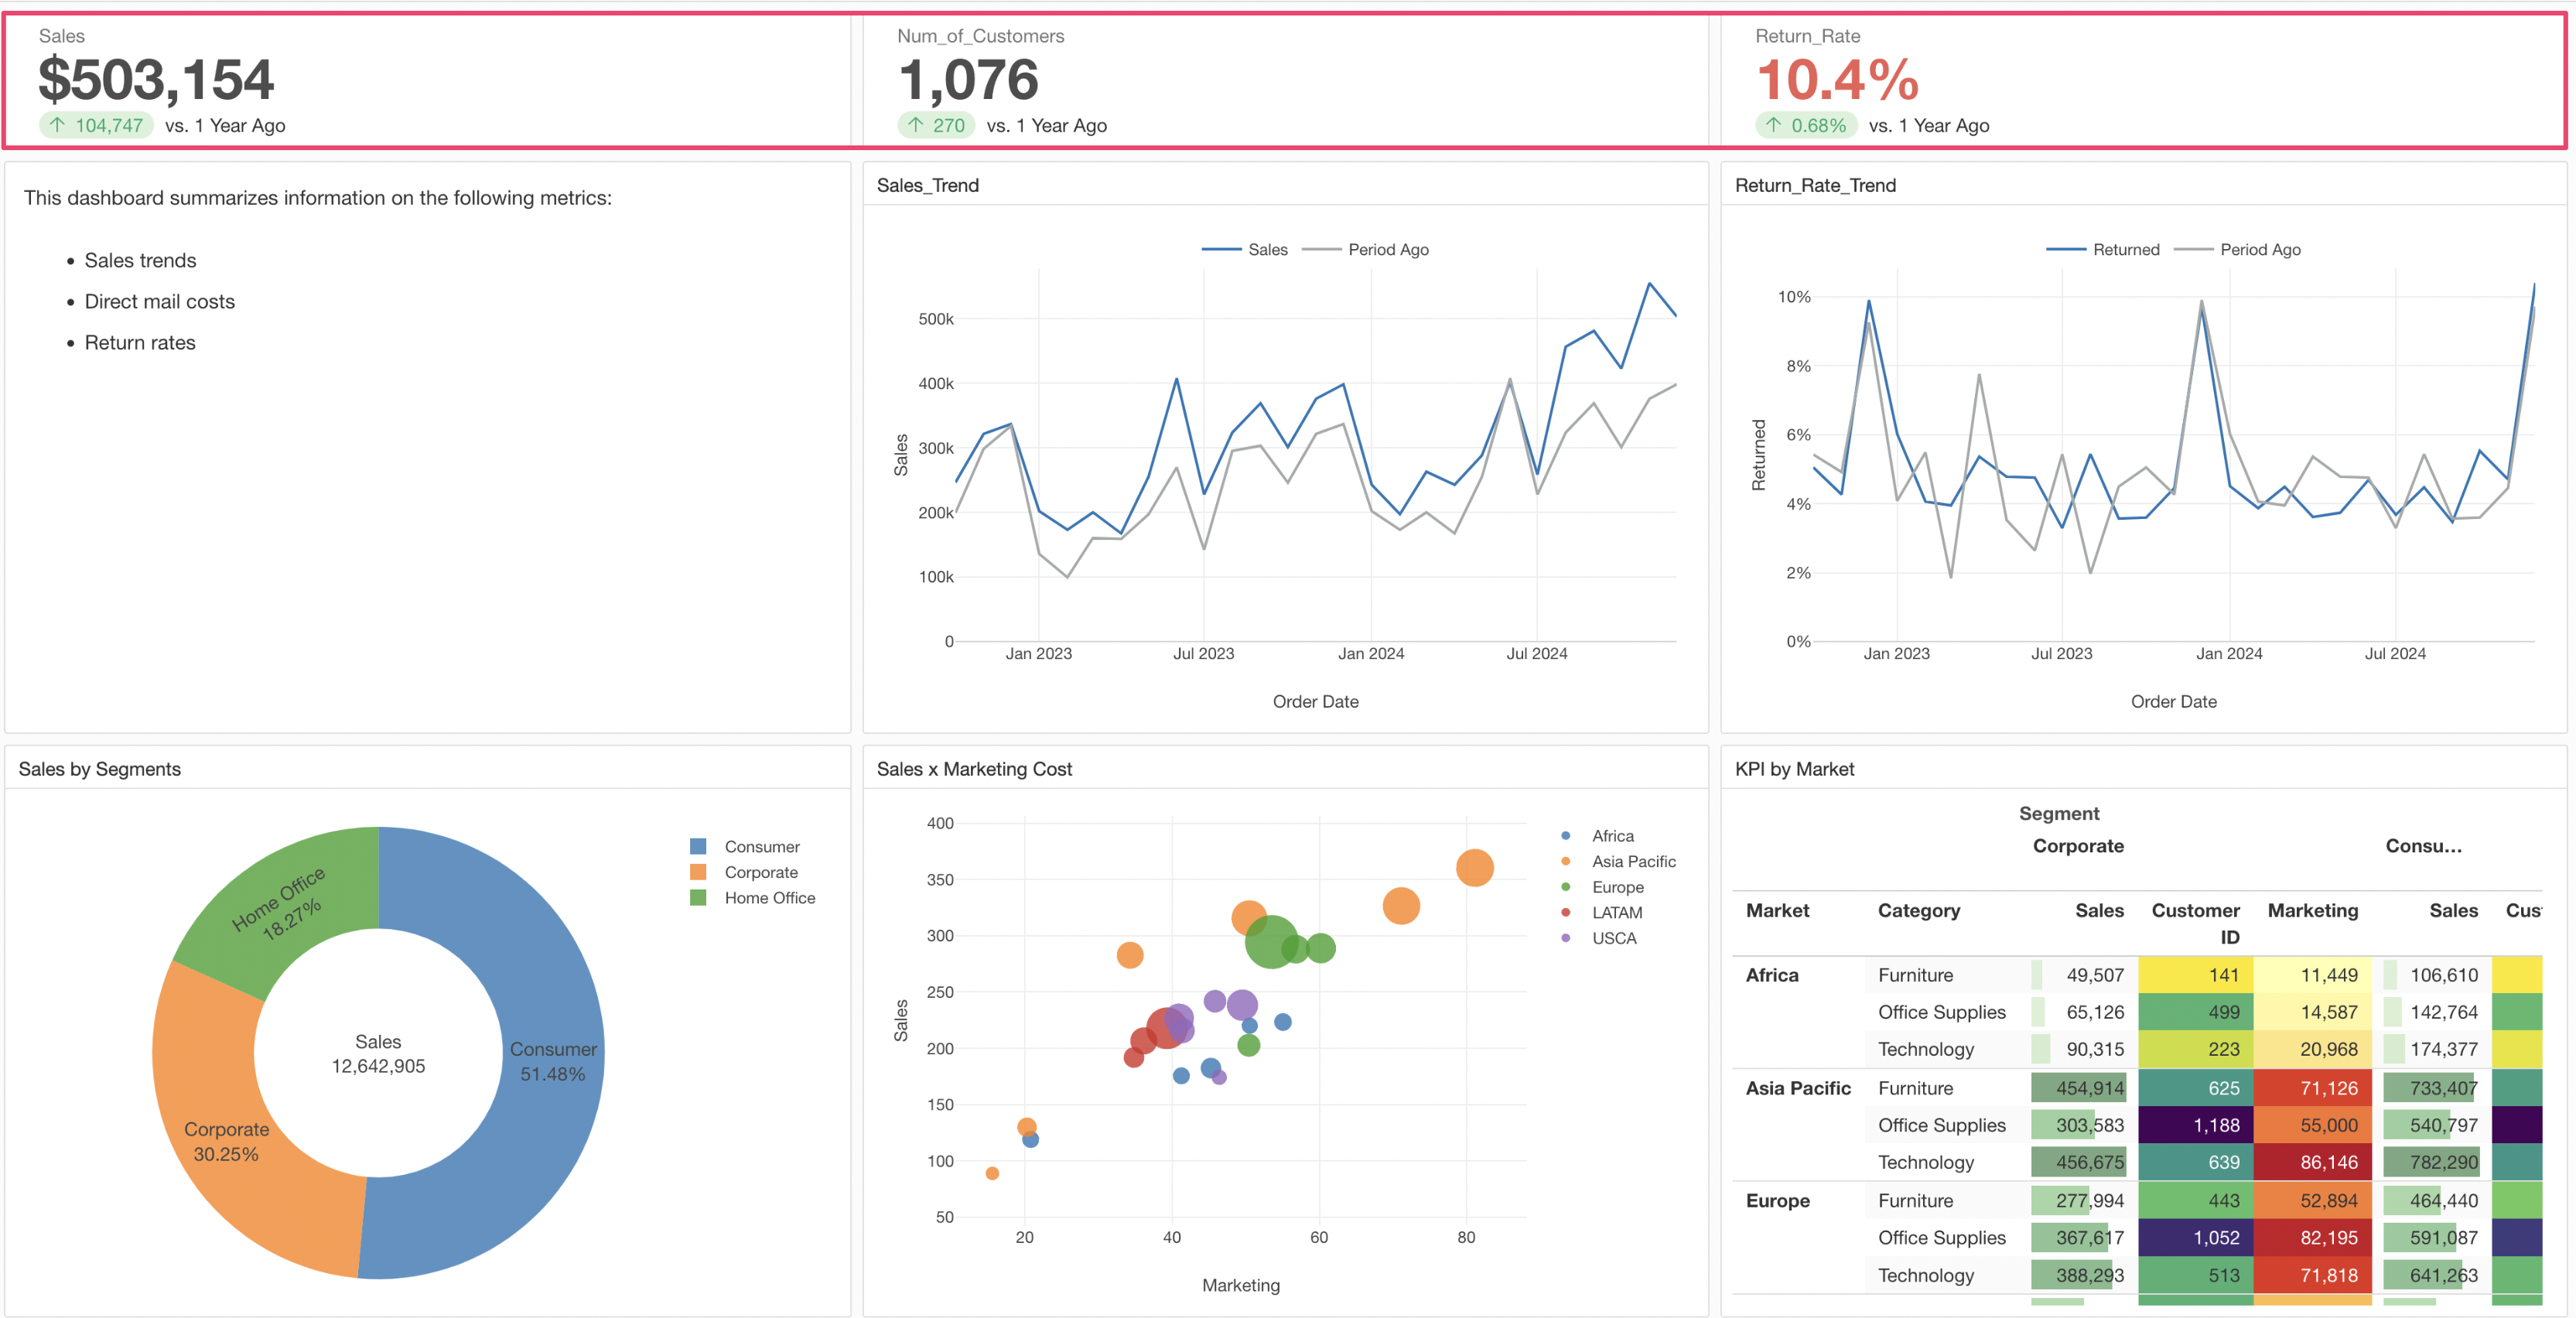Toggle Europe marker in scatter legend
This screenshot has height=1318, width=2576.
(x=1565, y=887)
